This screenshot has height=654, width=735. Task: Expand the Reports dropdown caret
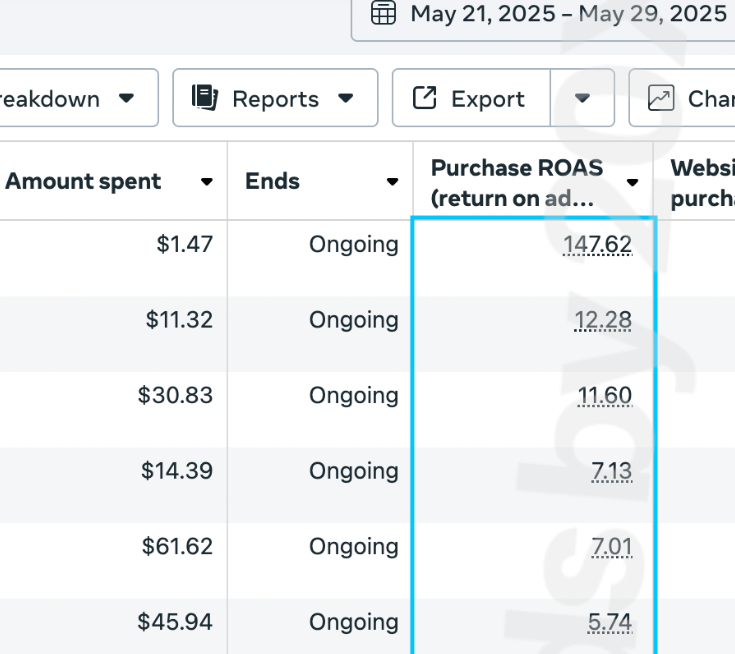[x=346, y=98]
